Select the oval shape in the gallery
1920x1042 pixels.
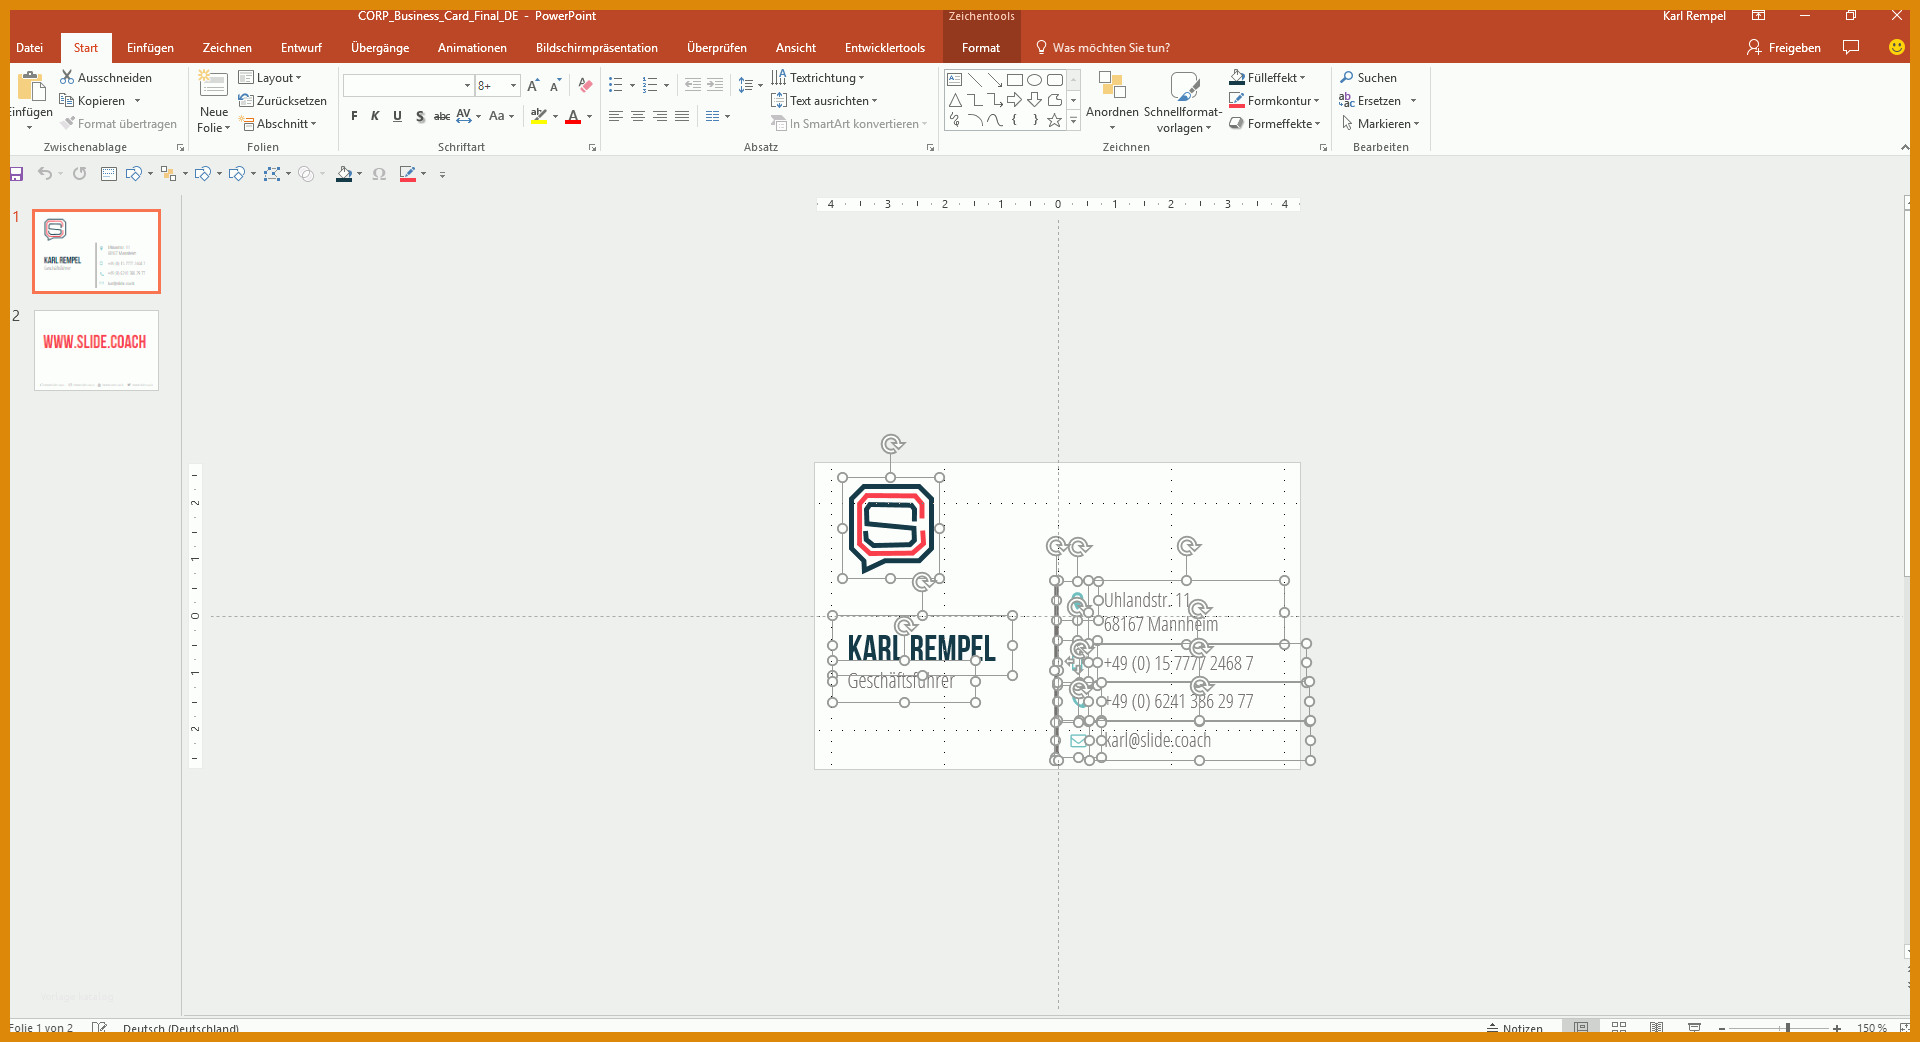1034,80
